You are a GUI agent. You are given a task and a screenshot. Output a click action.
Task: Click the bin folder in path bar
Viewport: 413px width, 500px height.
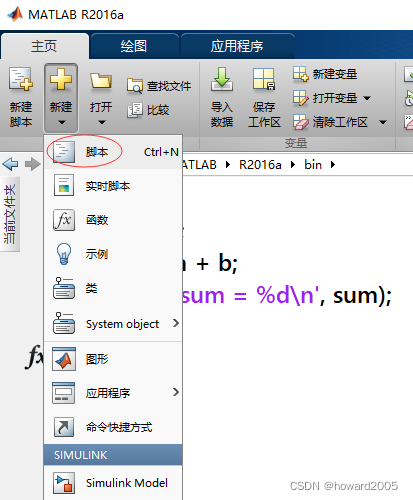tap(313, 165)
